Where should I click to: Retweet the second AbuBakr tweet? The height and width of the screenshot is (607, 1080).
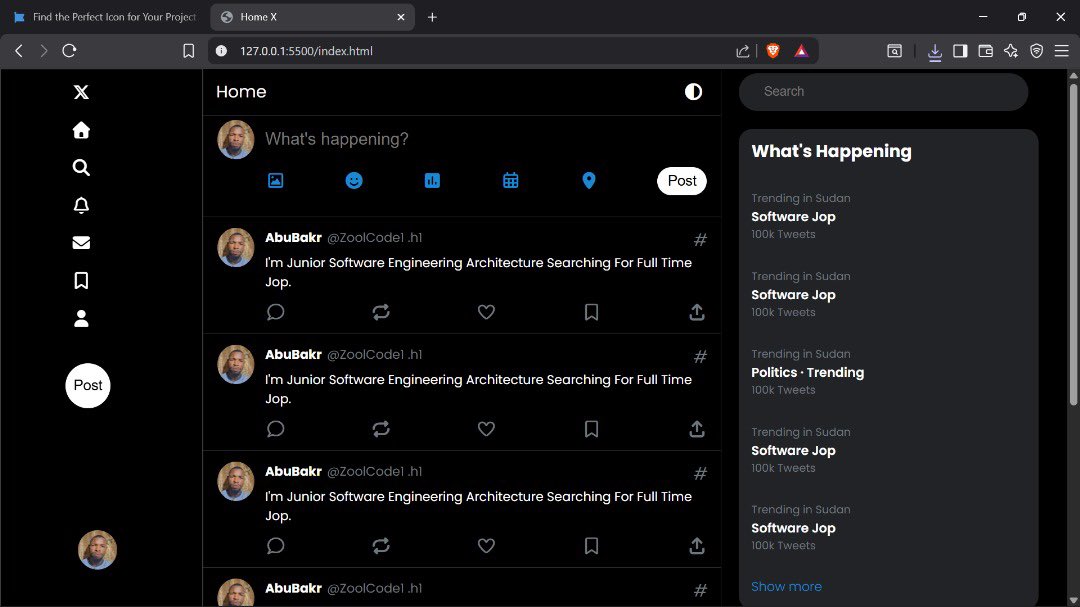[381, 429]
